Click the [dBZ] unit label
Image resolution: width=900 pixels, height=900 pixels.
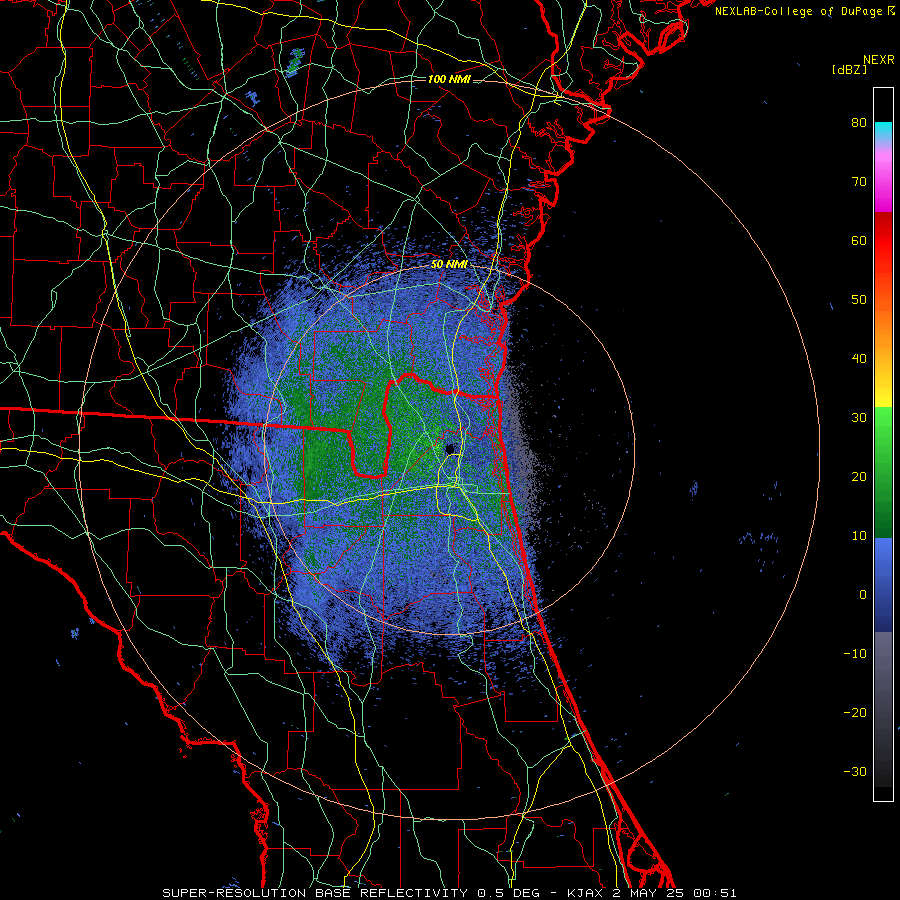click(849, 69)
